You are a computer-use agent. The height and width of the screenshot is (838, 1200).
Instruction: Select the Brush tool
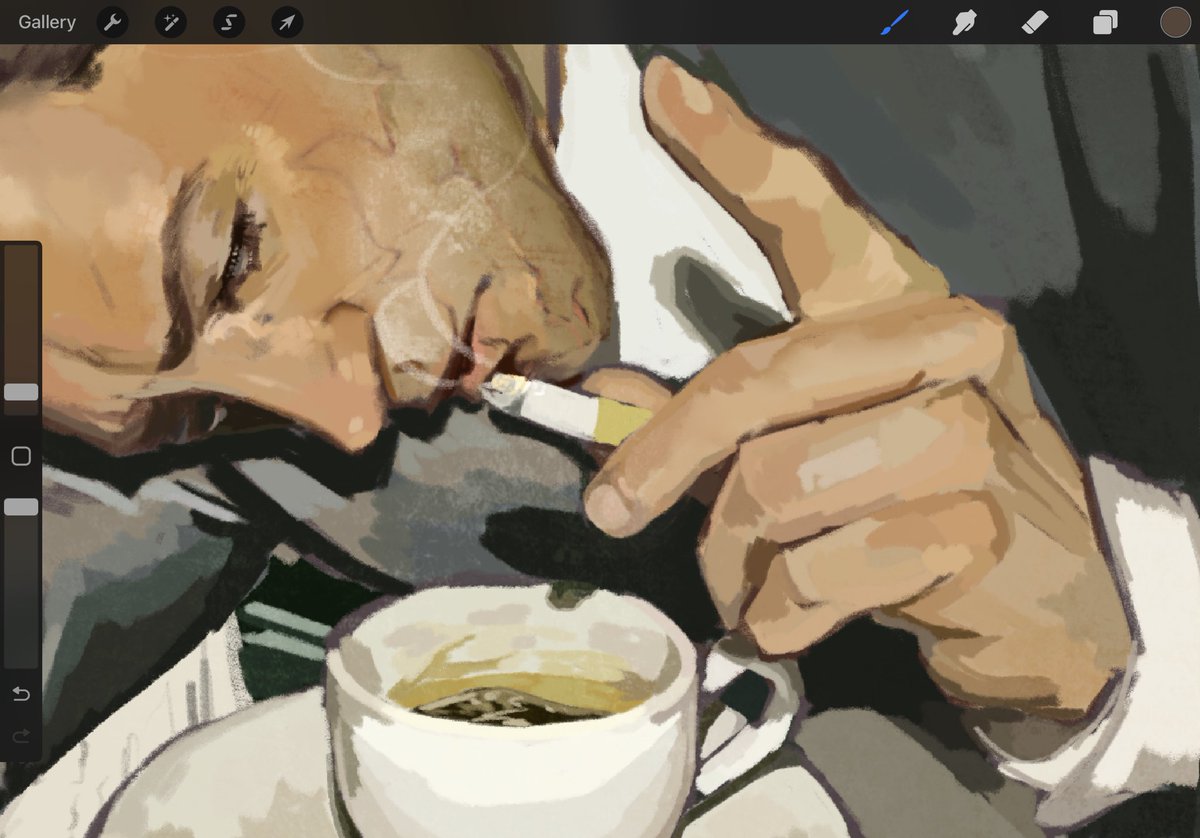[x=895, y=22]
